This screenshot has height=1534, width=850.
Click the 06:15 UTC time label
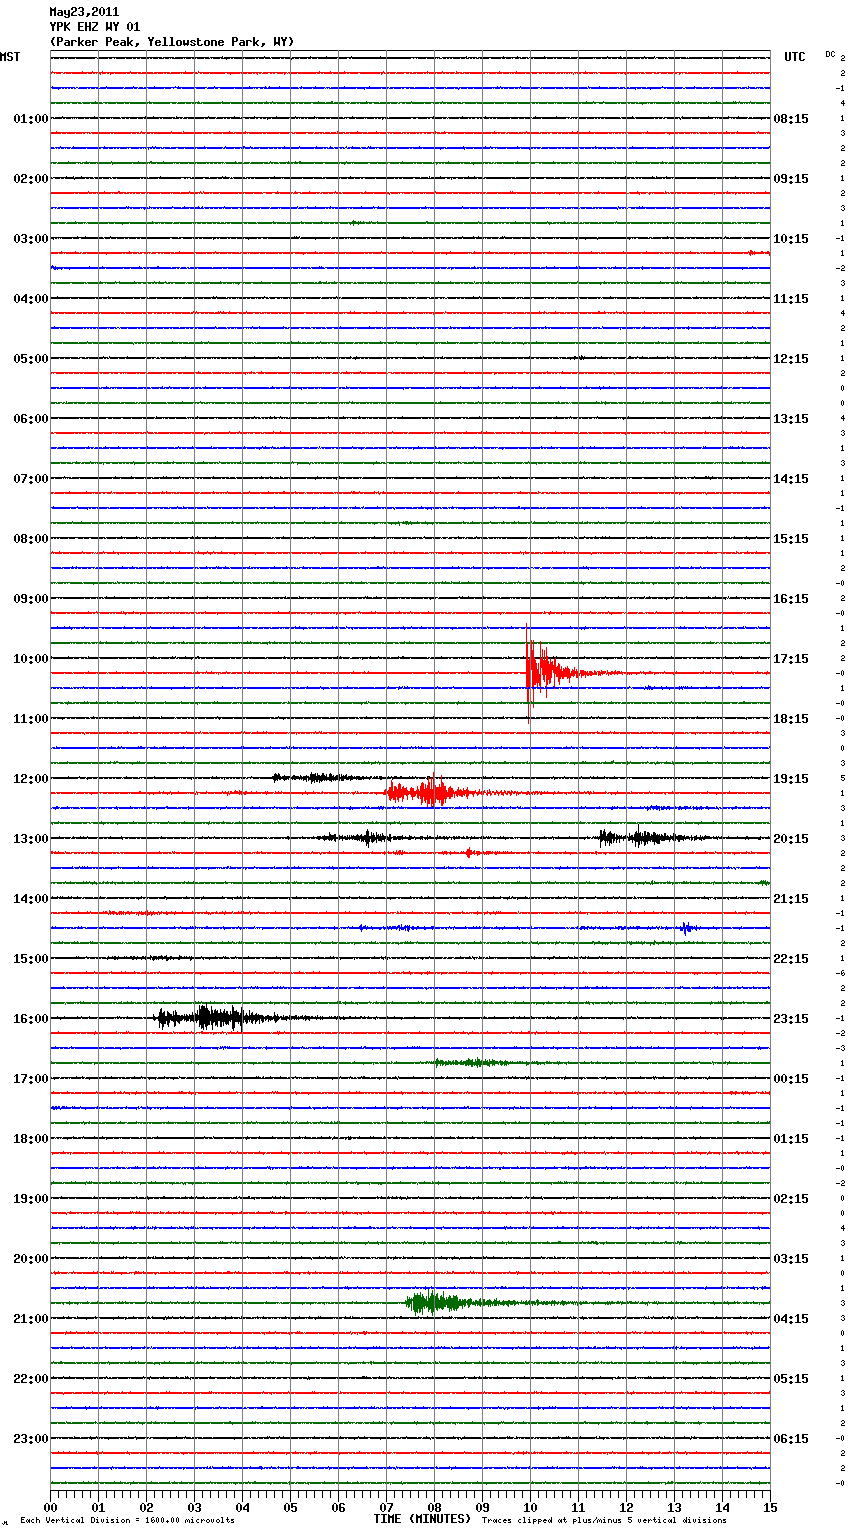791,1439
